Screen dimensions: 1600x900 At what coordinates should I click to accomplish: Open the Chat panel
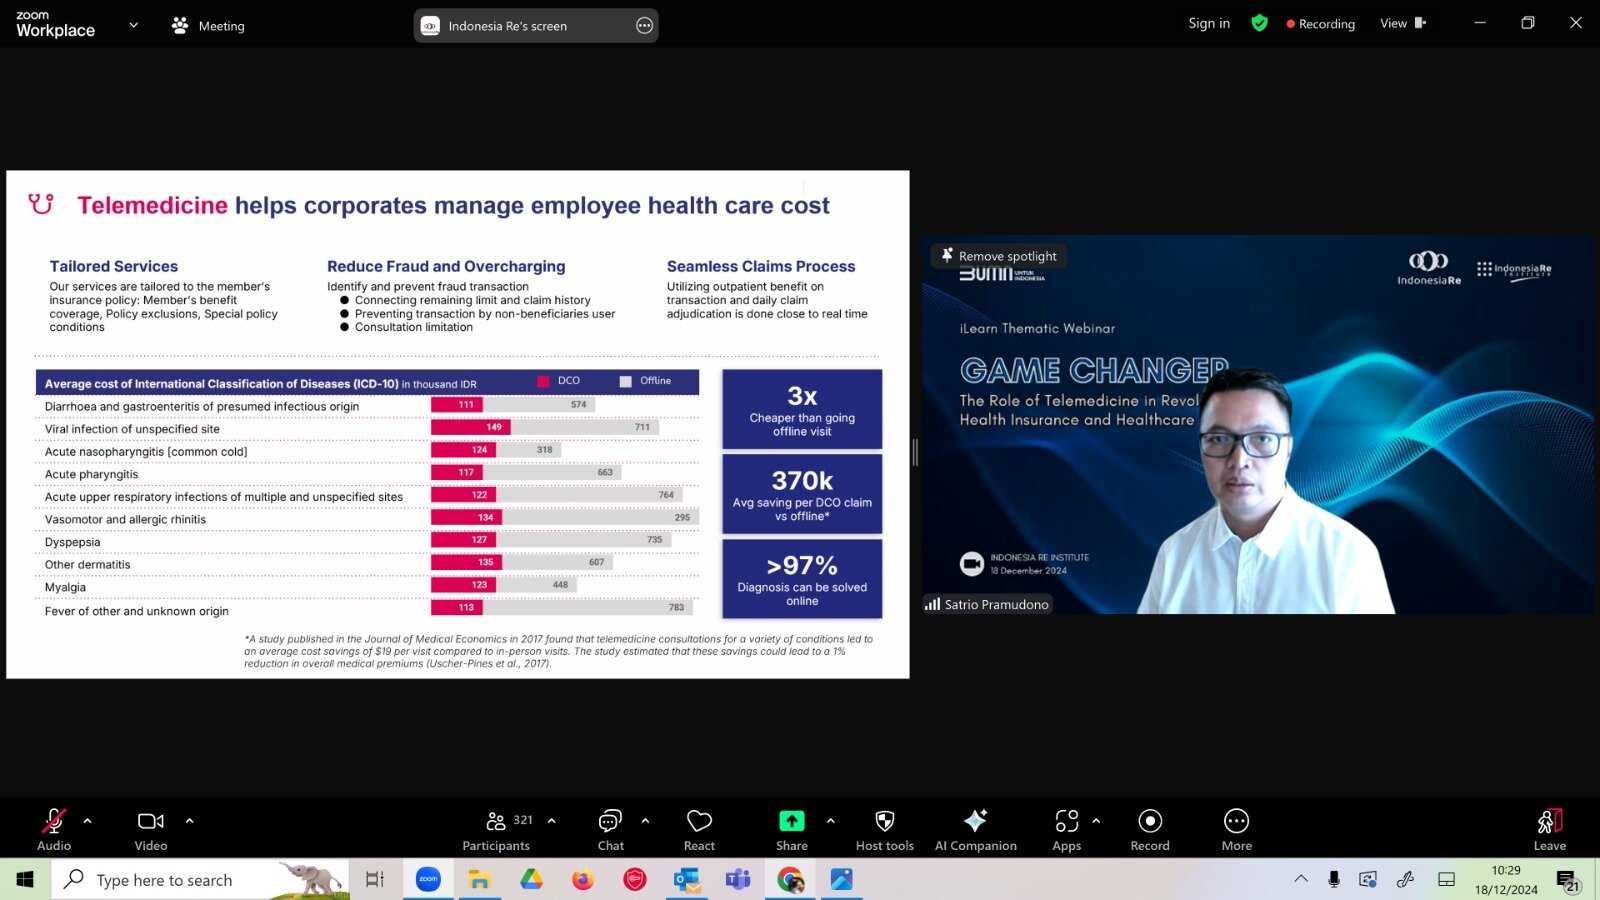(x=610, y=829)
